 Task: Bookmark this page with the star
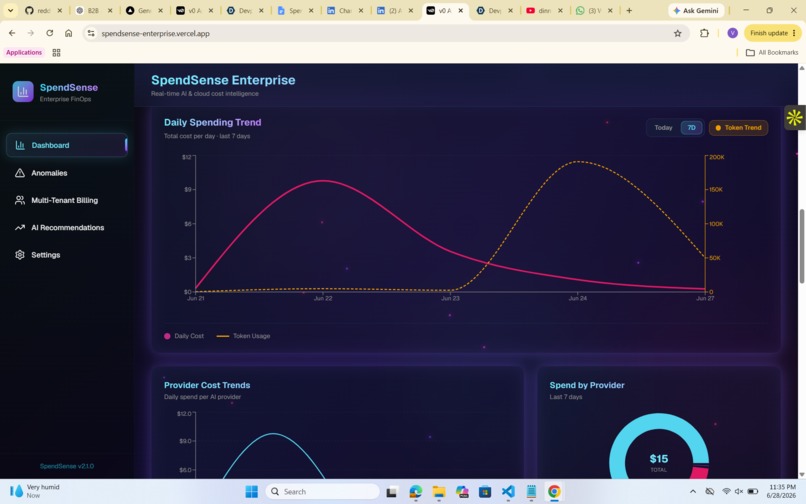[x=677, y=33]
